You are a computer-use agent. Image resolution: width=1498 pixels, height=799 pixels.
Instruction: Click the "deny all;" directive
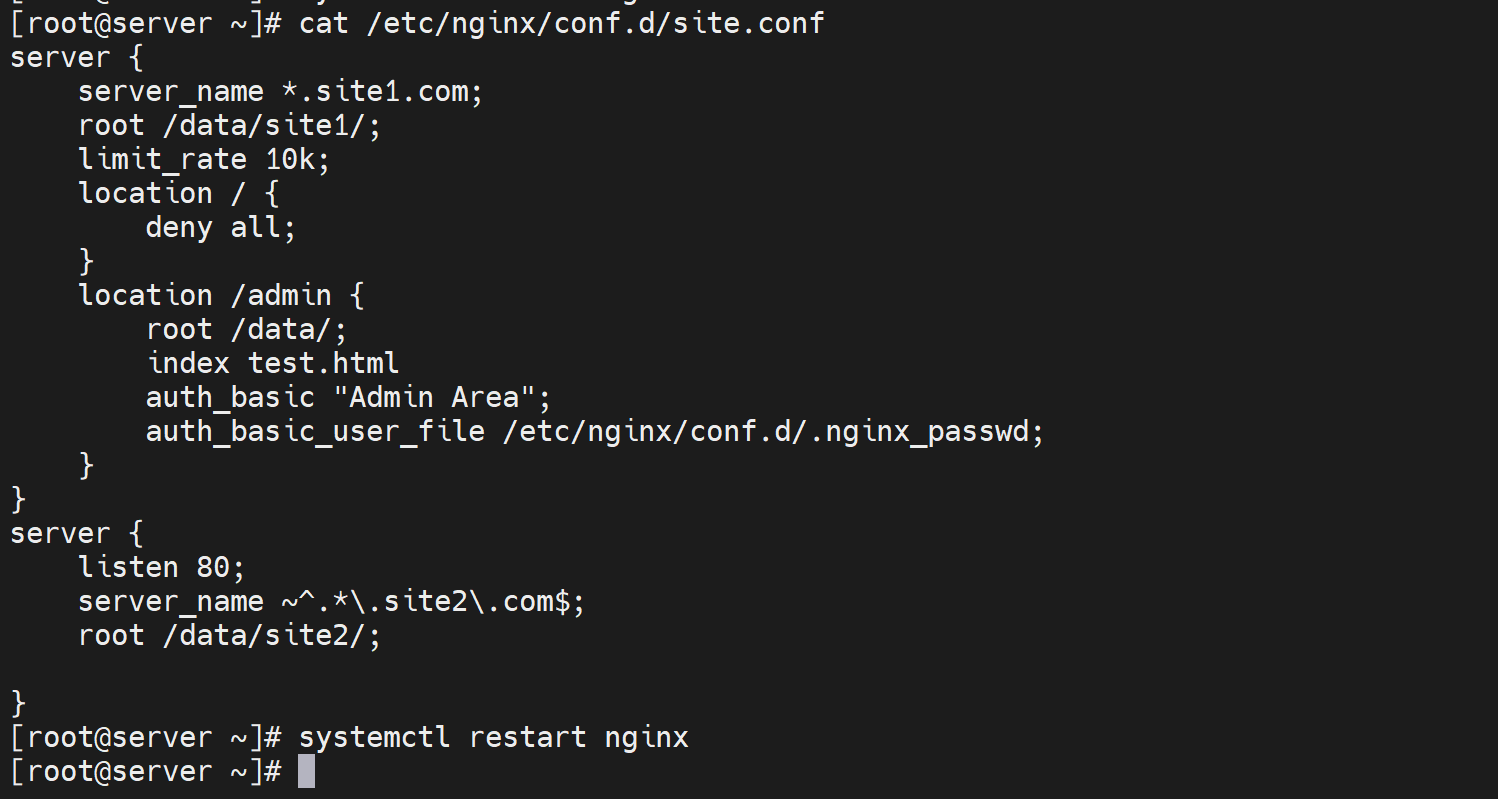tap(221, 227)
